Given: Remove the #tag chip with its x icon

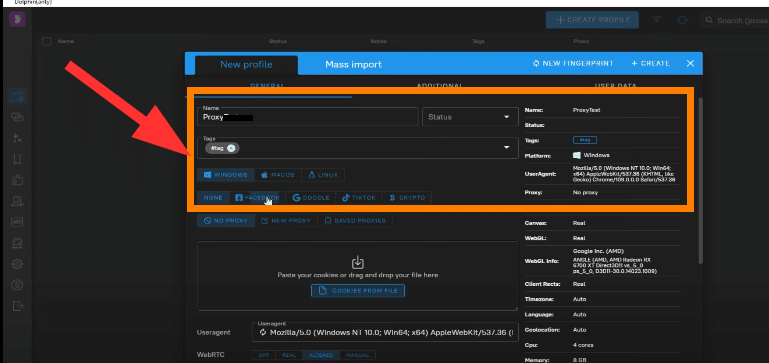Looking at the screenshot, I should coord(231,148).
